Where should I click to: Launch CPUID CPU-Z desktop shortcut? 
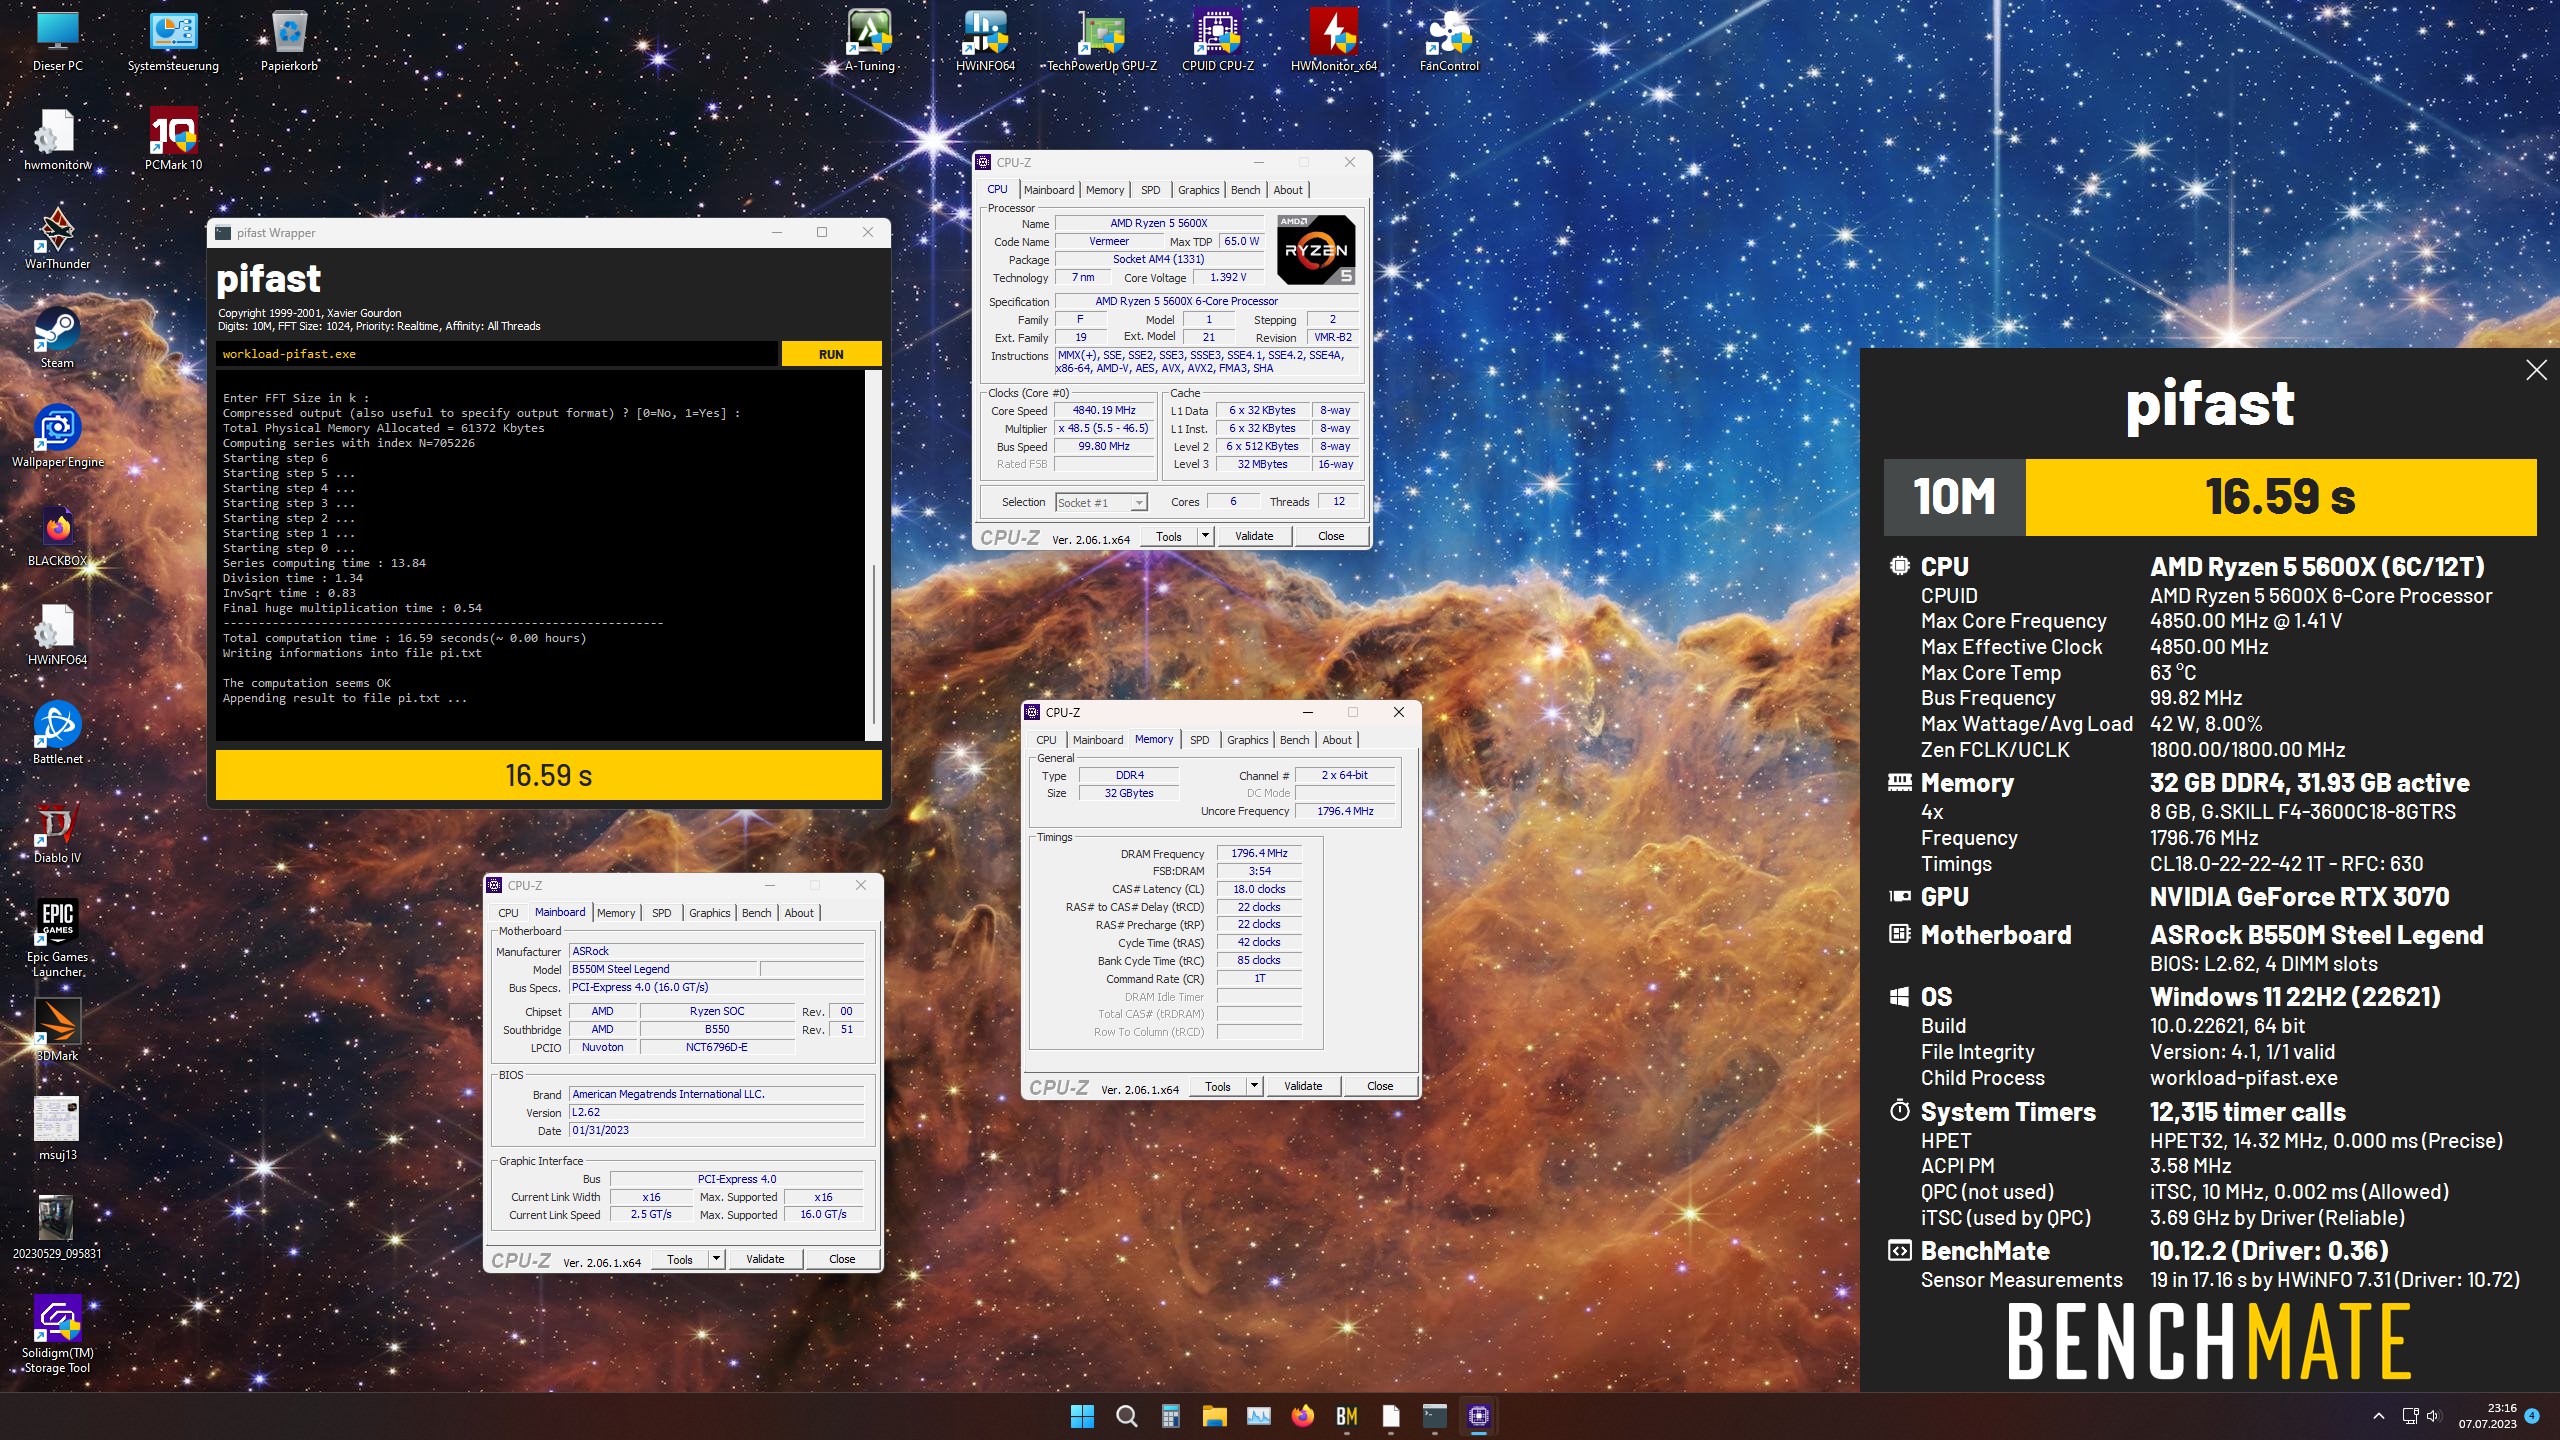tap(1217, 41)
